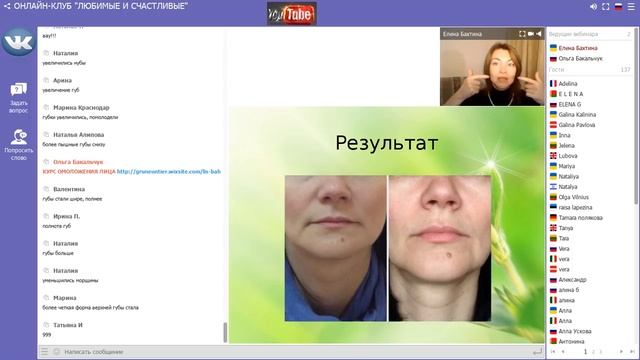Screen dimensions: 640x360
Task: Open the VK social network icon
Action: pyautogui.click(x=18, y=42)
